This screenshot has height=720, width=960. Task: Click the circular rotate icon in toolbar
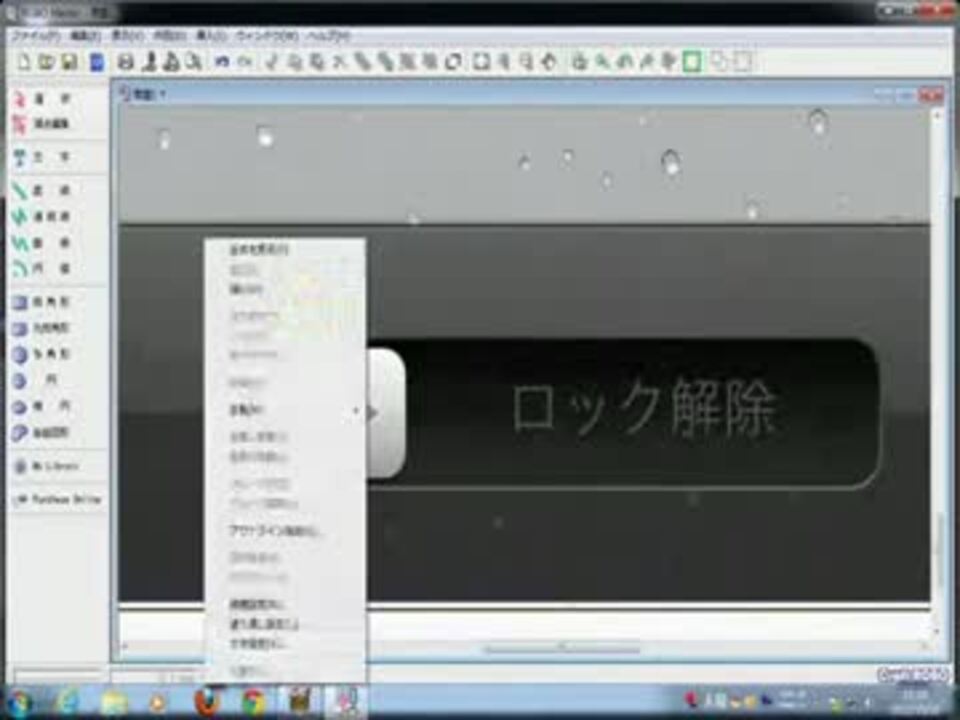(x=453, y=62)
